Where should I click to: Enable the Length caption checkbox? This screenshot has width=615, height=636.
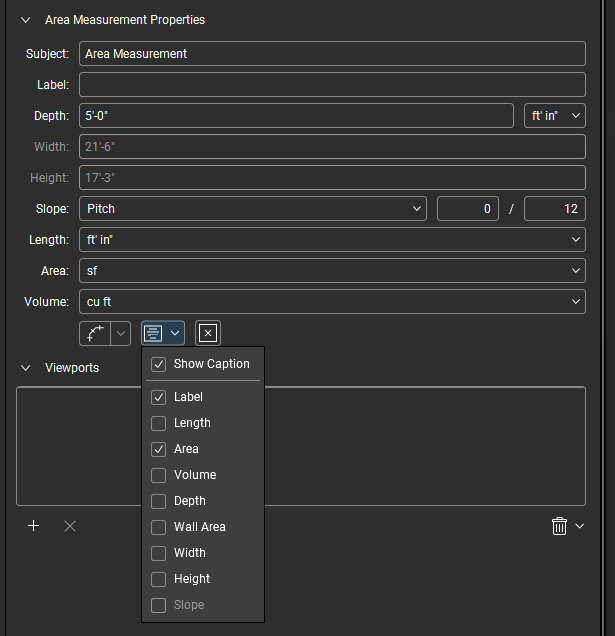159,423
